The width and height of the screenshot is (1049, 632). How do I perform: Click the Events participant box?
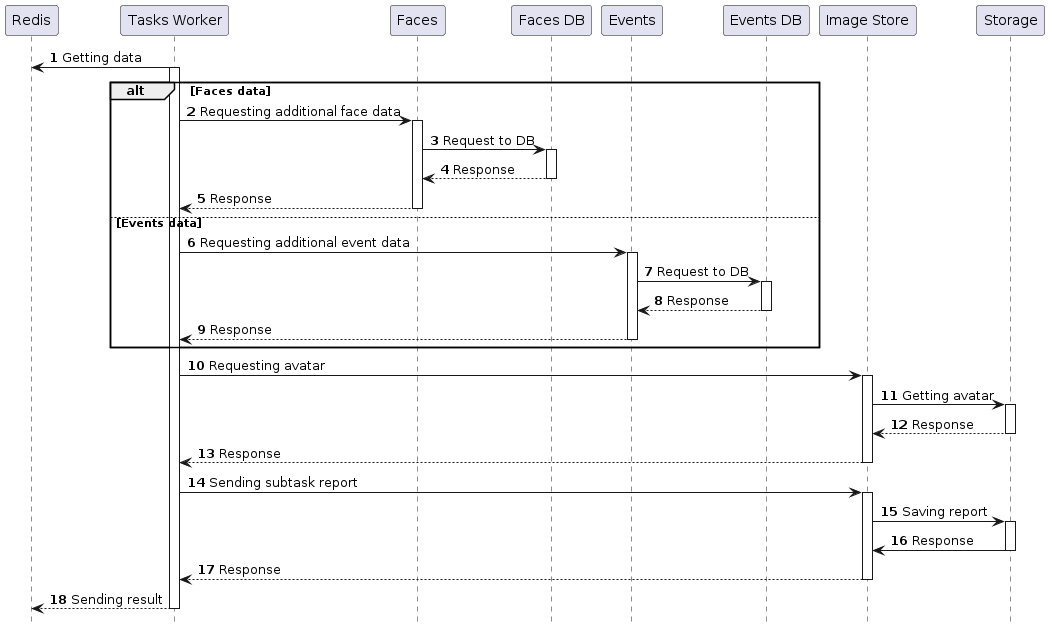pyautogui.click(x=632, y=20)
